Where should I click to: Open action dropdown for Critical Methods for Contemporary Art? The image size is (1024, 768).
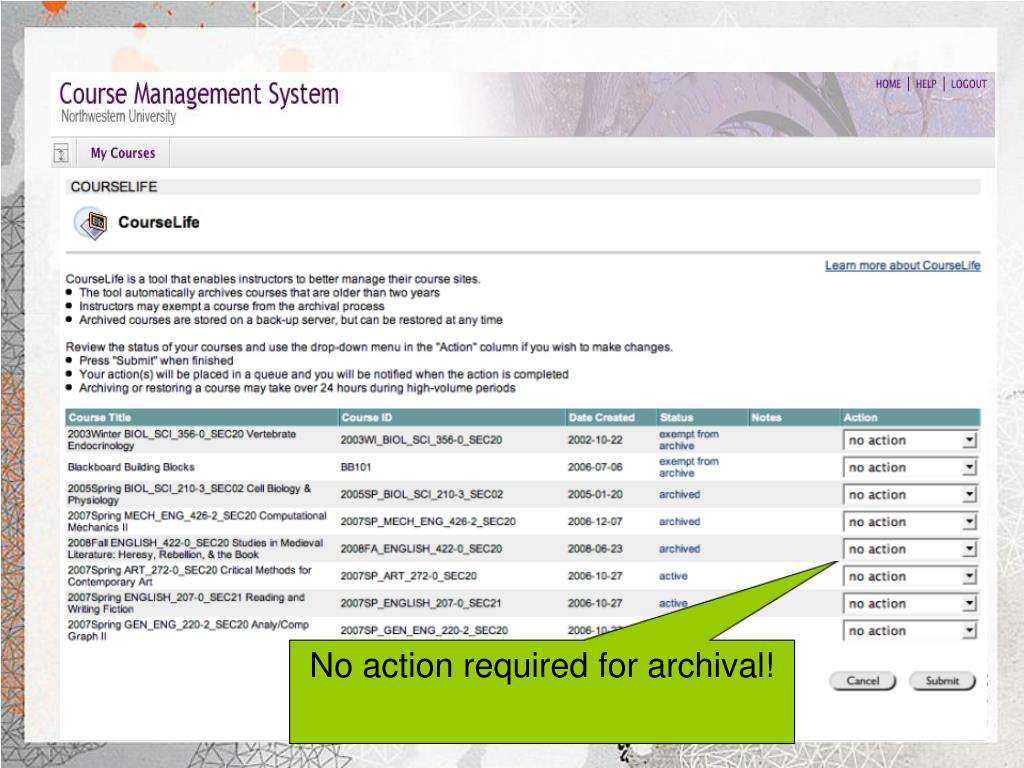[x=910, y=577]
